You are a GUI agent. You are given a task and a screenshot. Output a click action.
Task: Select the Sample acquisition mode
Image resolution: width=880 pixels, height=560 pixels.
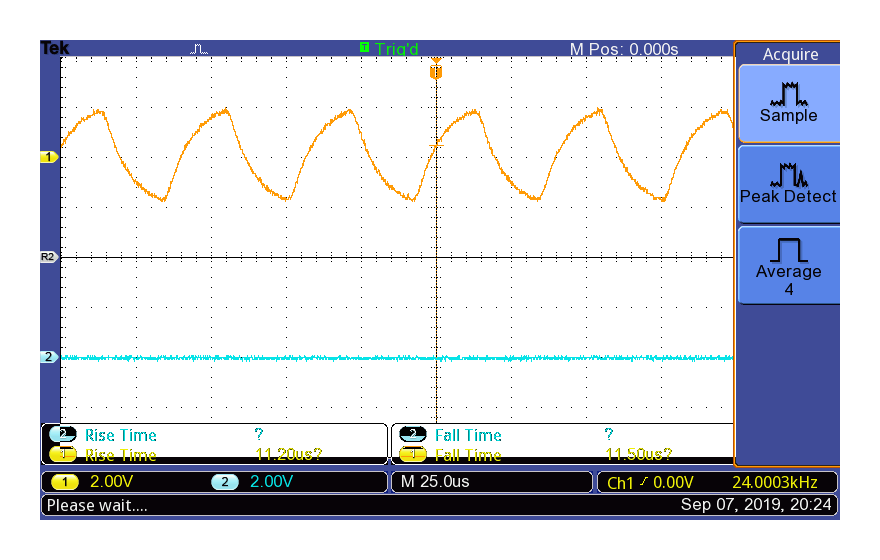tap(789, 104)
